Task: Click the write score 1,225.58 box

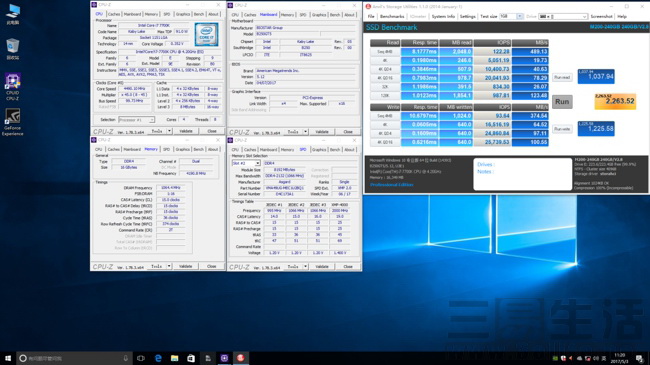Action: [596, 129]
